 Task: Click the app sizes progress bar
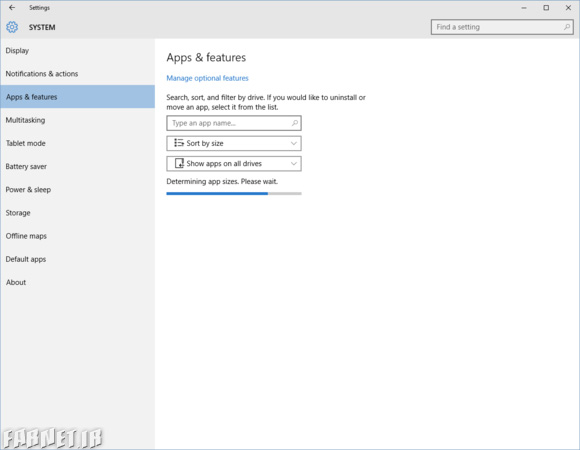click(x=234, y=193)
